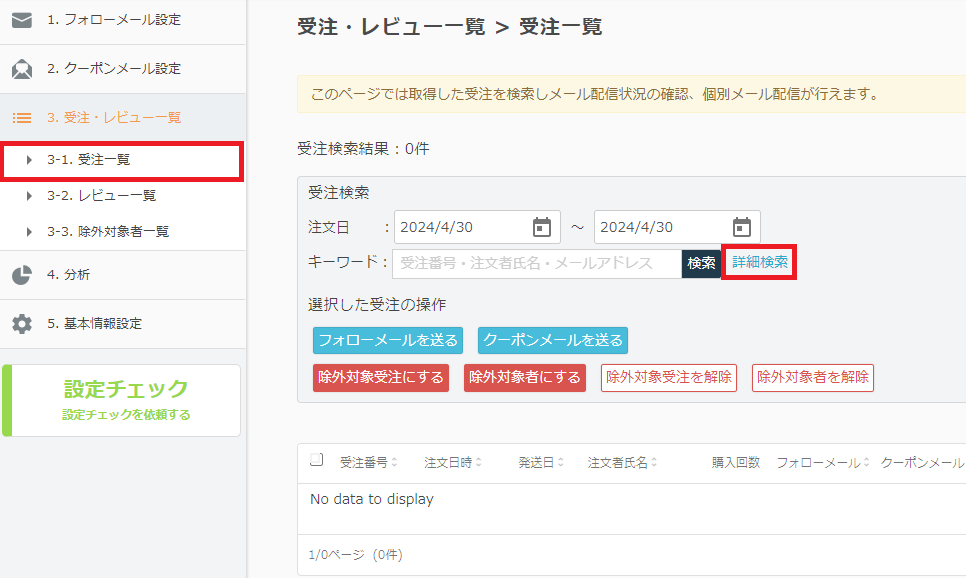Expand the 3-3. 除外対象者一覧 arrow
The image size is (966, 578).
[x=30, y=232]
